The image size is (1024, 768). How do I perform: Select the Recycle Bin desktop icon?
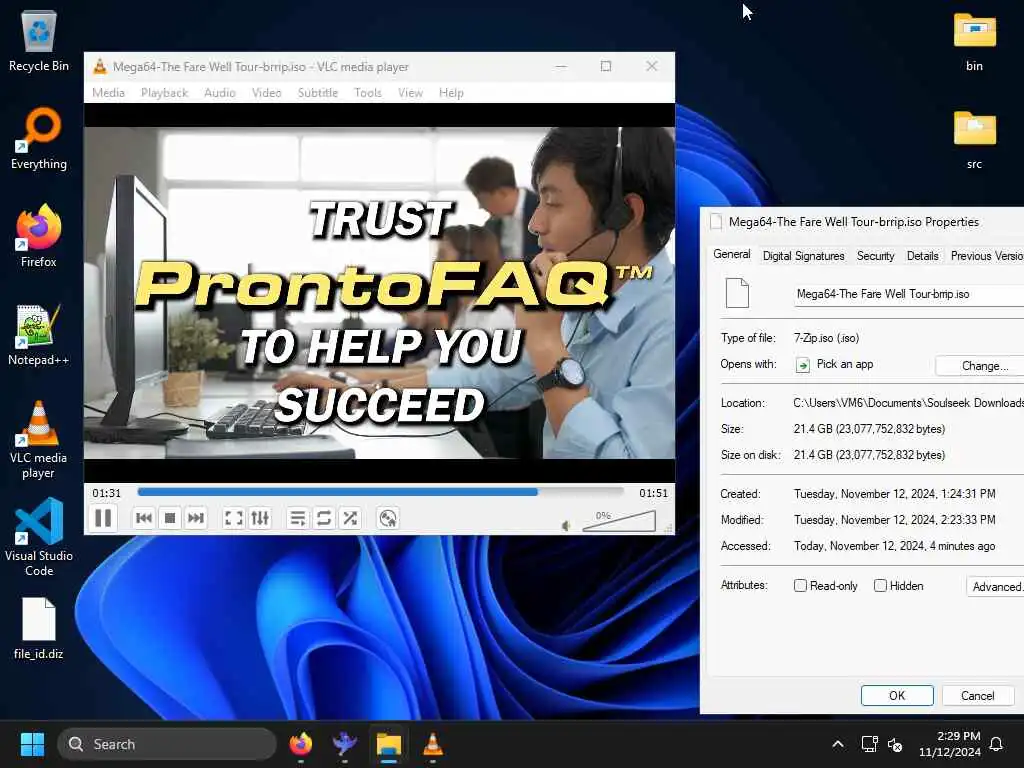39,41
